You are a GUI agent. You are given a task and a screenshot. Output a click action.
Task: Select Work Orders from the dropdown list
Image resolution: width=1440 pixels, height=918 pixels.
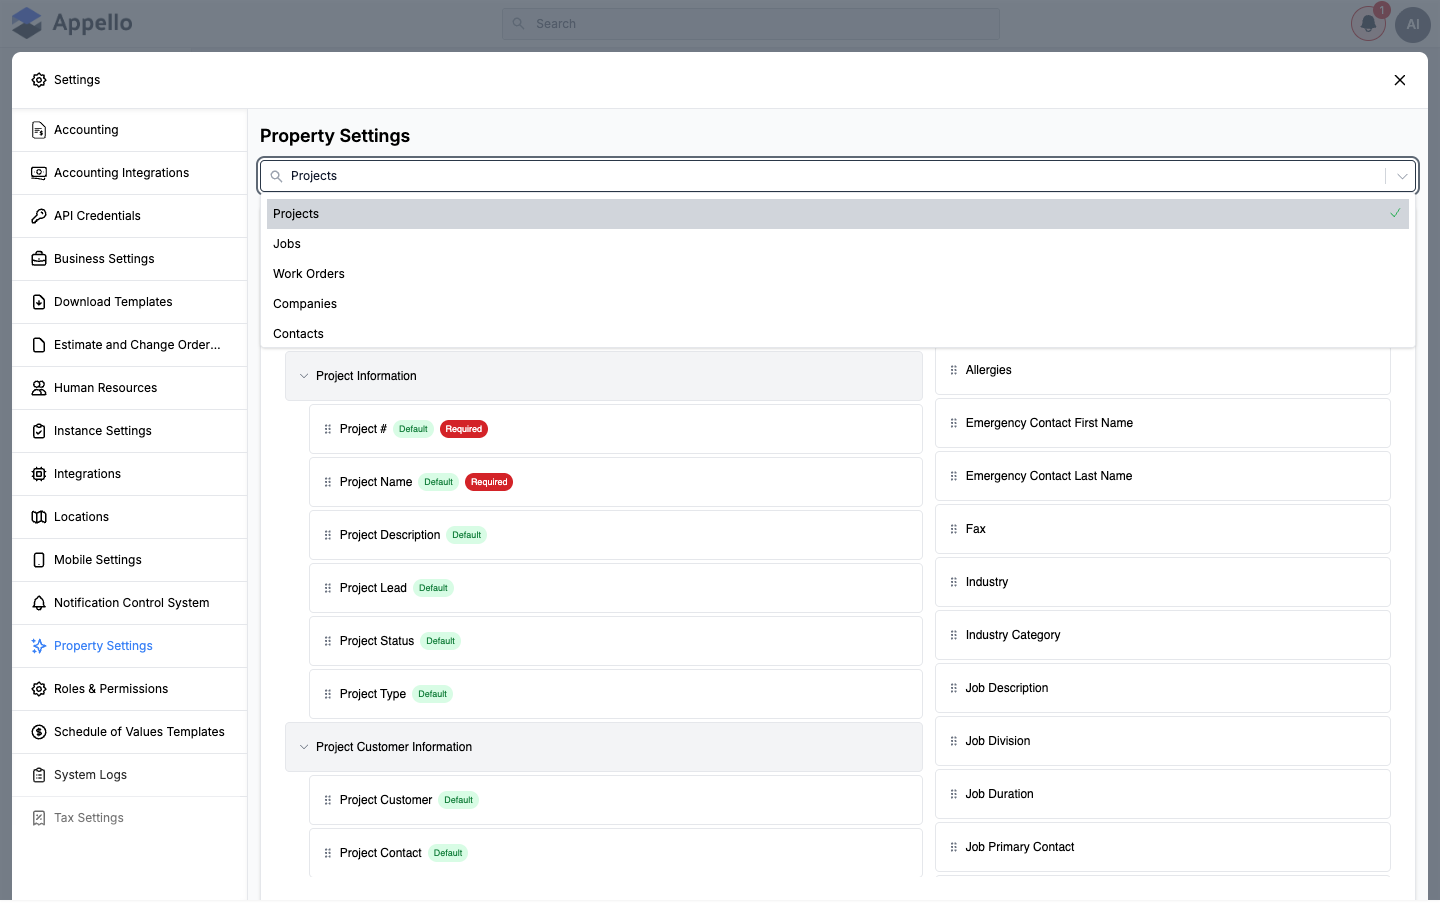click(x=838, y=274)
